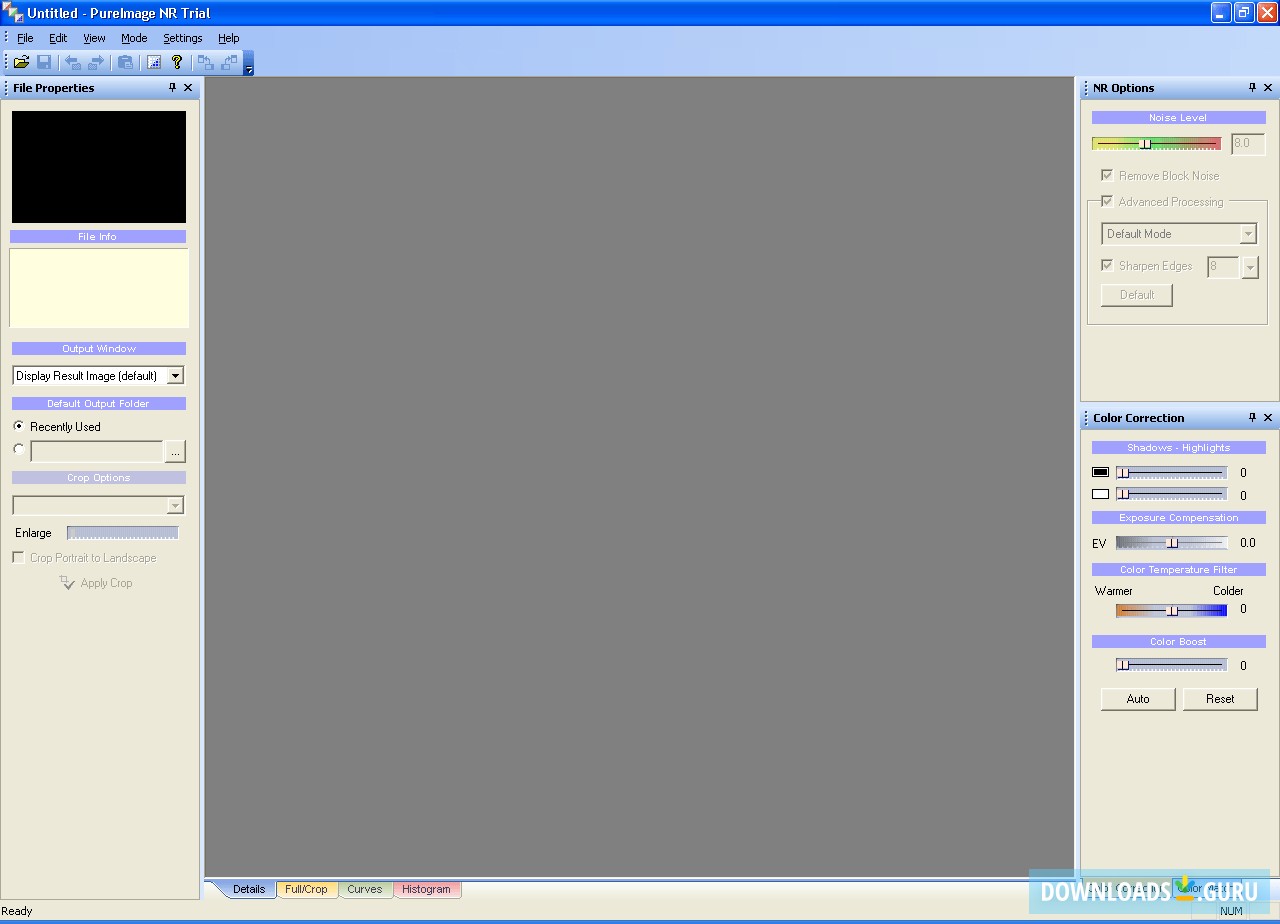1280x924 pixels.
Task: Click the Apply Crop button
Action: (96, 583)
